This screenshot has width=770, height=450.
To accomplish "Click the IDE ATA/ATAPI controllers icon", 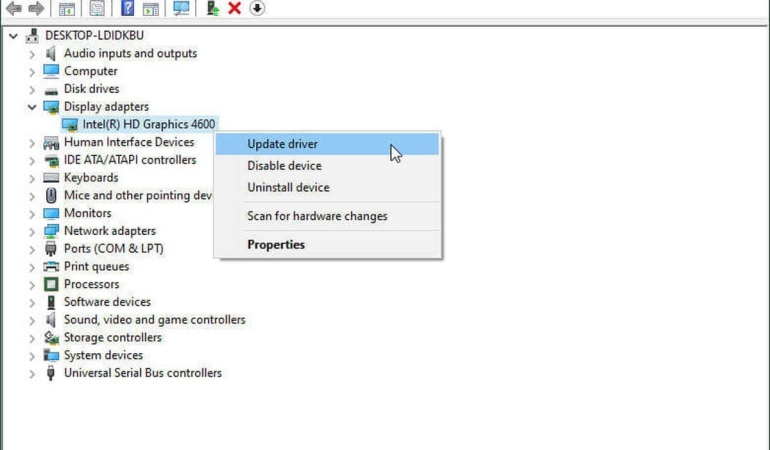I will [x=51, y=160].
